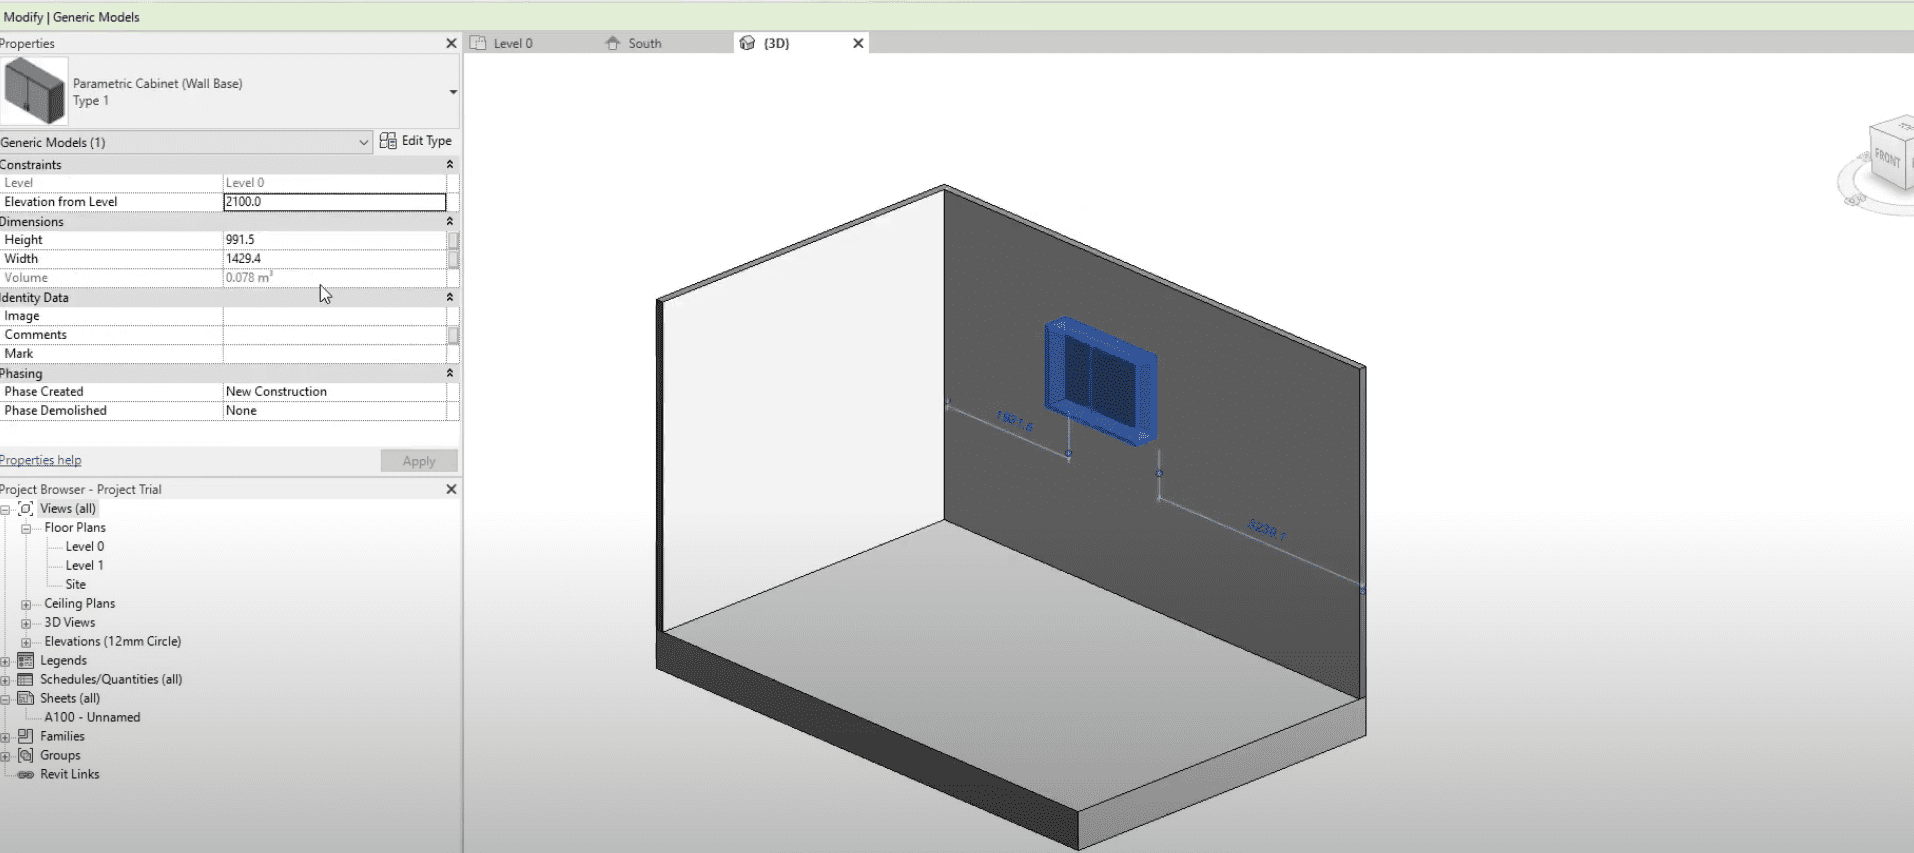
Task: Click the Legends icon in Project Browser
Action: [26, 660]
